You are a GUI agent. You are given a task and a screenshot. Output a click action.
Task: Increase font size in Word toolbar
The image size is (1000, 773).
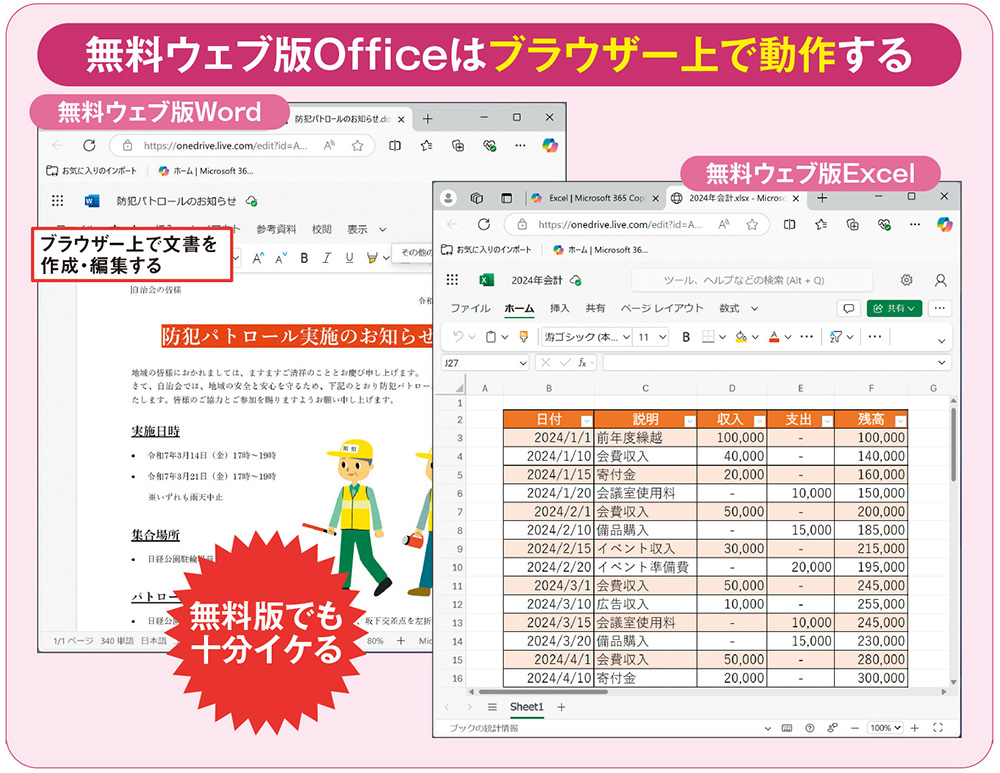258,258
